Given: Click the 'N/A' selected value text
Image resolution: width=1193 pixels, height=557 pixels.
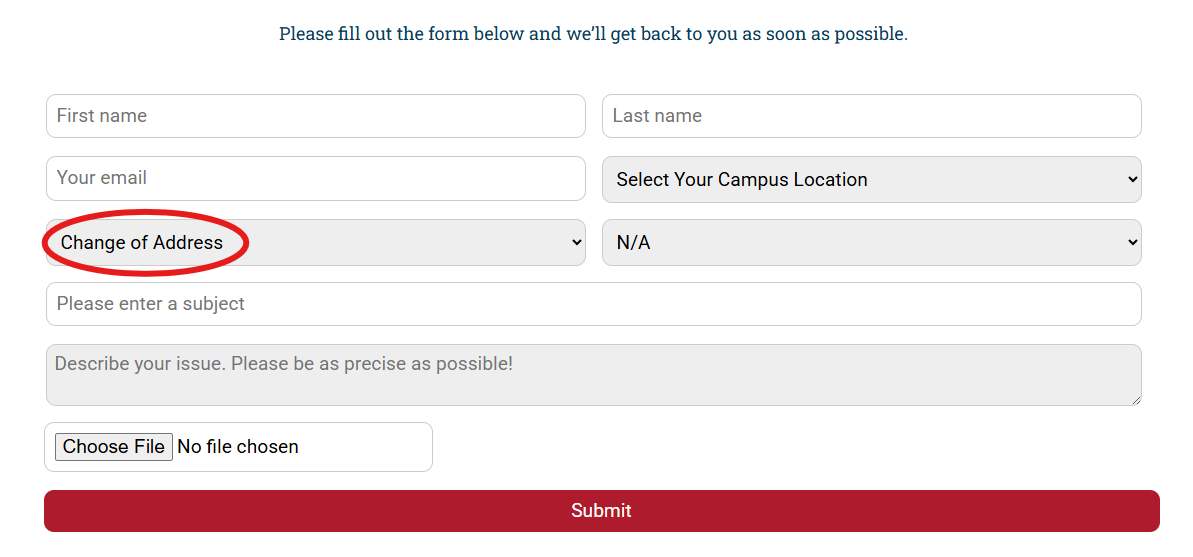Looking at the screenshot, I should (634, 242).
